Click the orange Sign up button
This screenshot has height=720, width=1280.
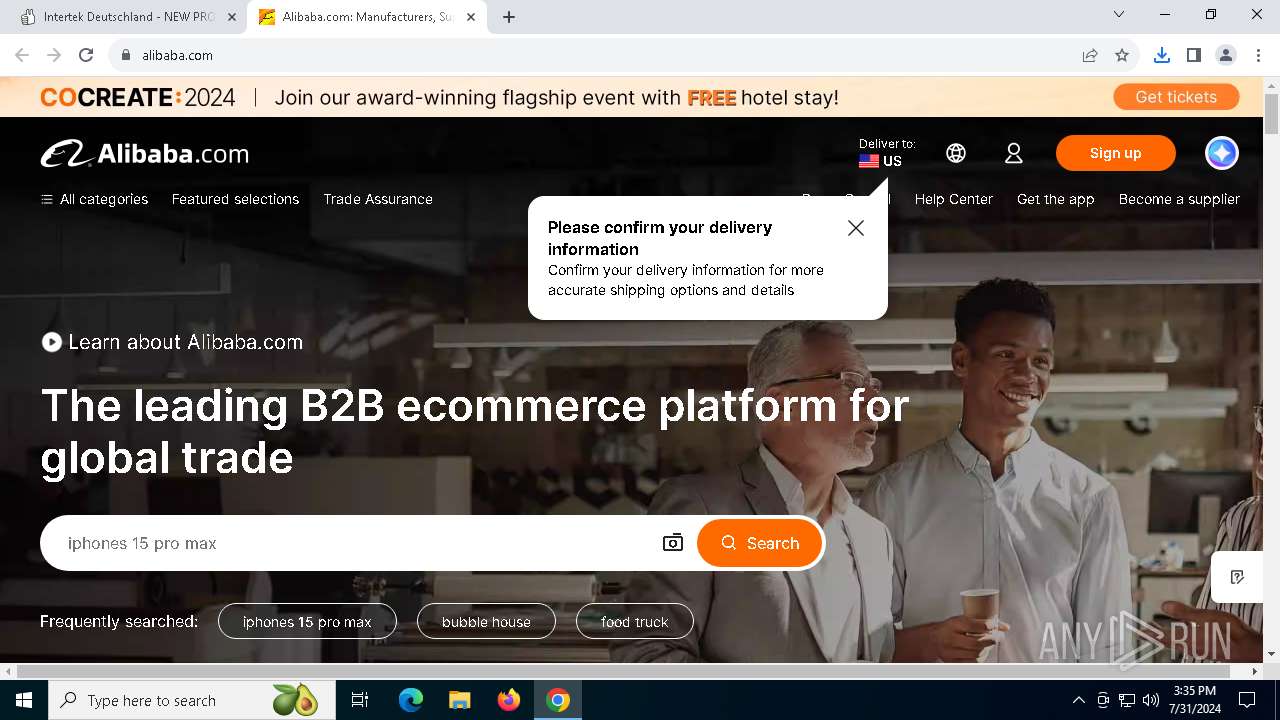tap(1116, 153)
